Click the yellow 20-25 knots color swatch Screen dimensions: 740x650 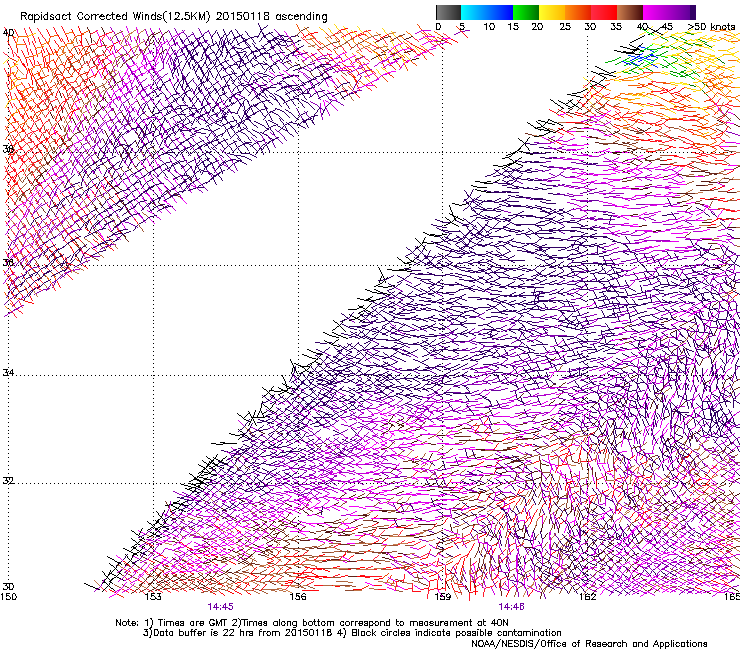point(552,12)
